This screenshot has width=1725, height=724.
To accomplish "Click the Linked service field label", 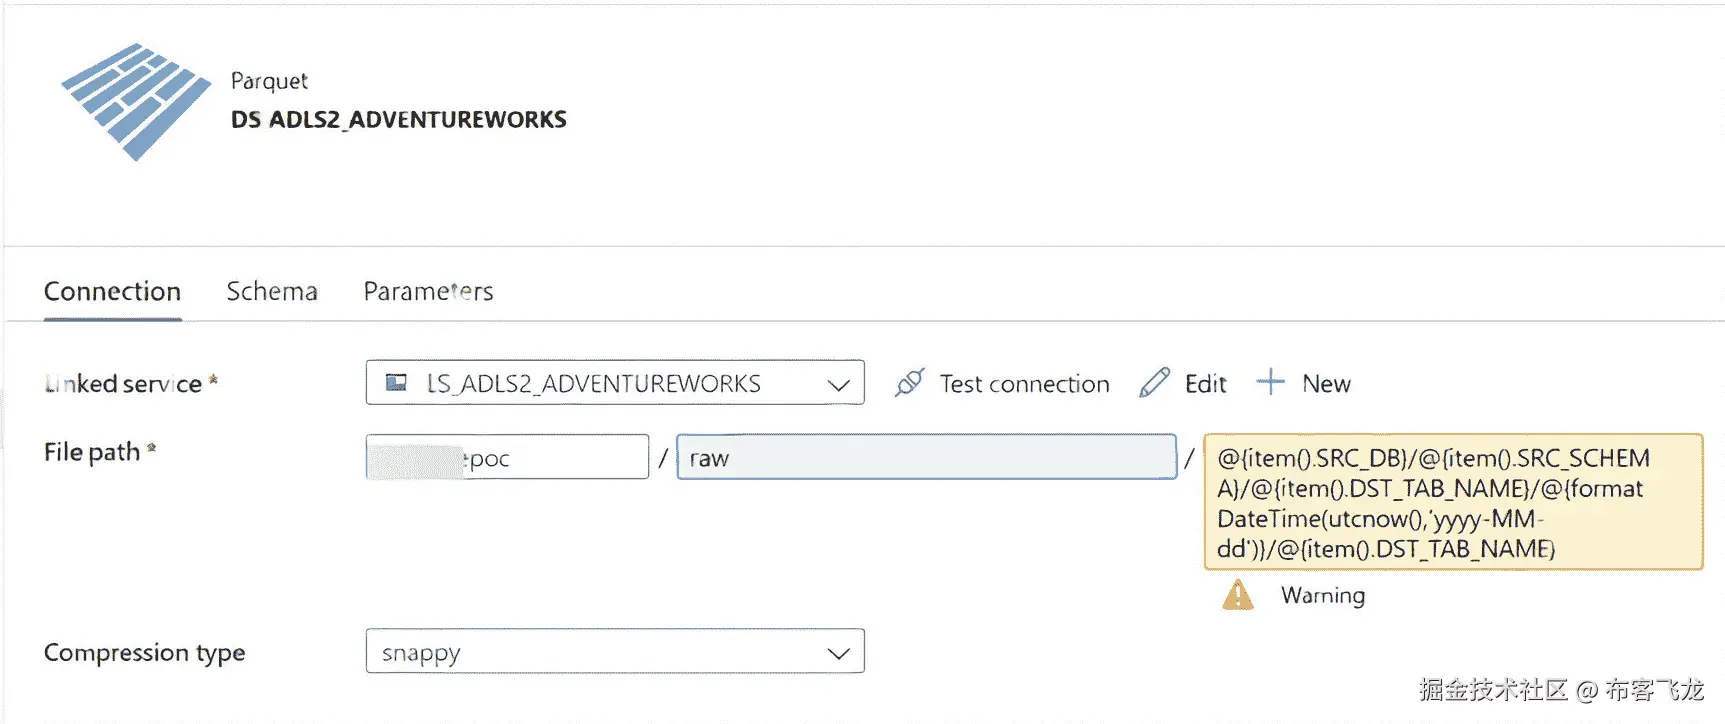I will pyautogui.click(x=131, y=383).
